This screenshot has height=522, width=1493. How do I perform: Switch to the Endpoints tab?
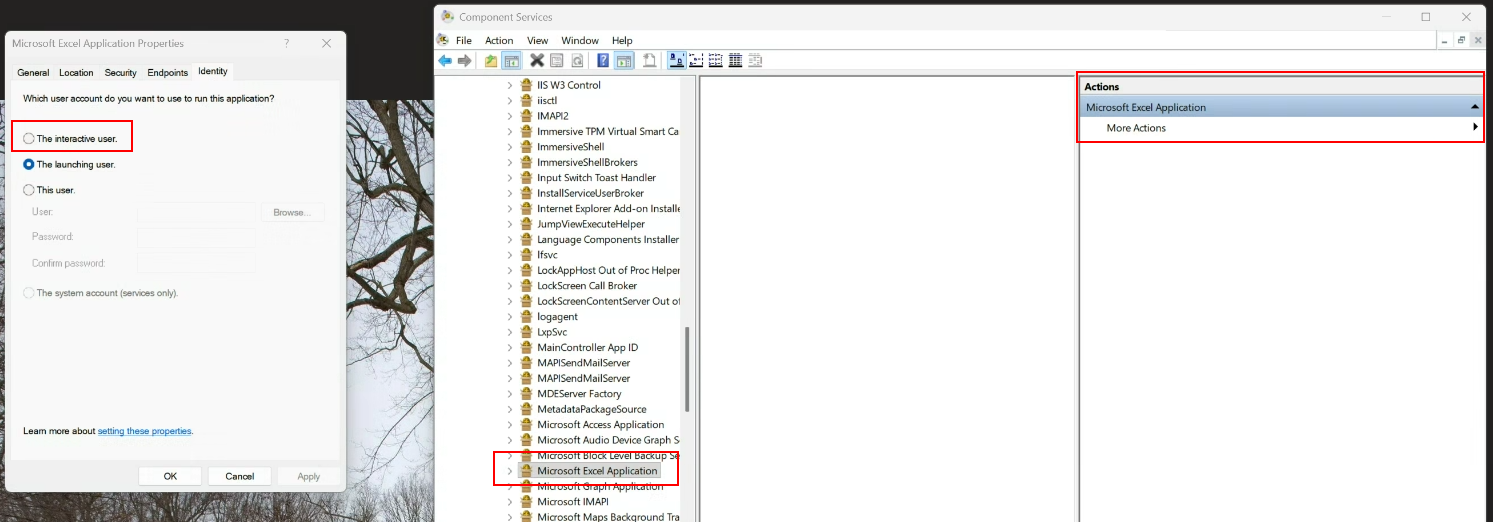(x=167, y=73)
